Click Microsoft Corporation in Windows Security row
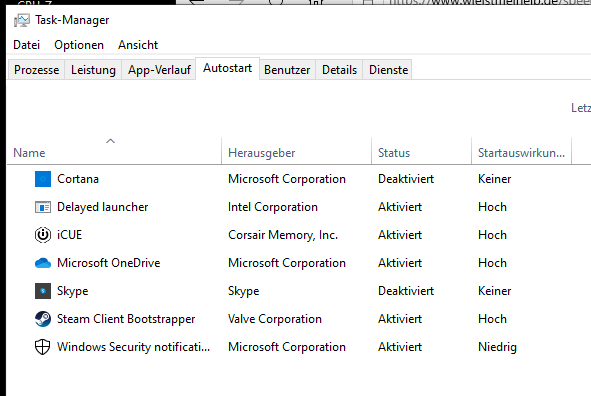The height and width of the screenshot is (396, 591). click(287, 347)
